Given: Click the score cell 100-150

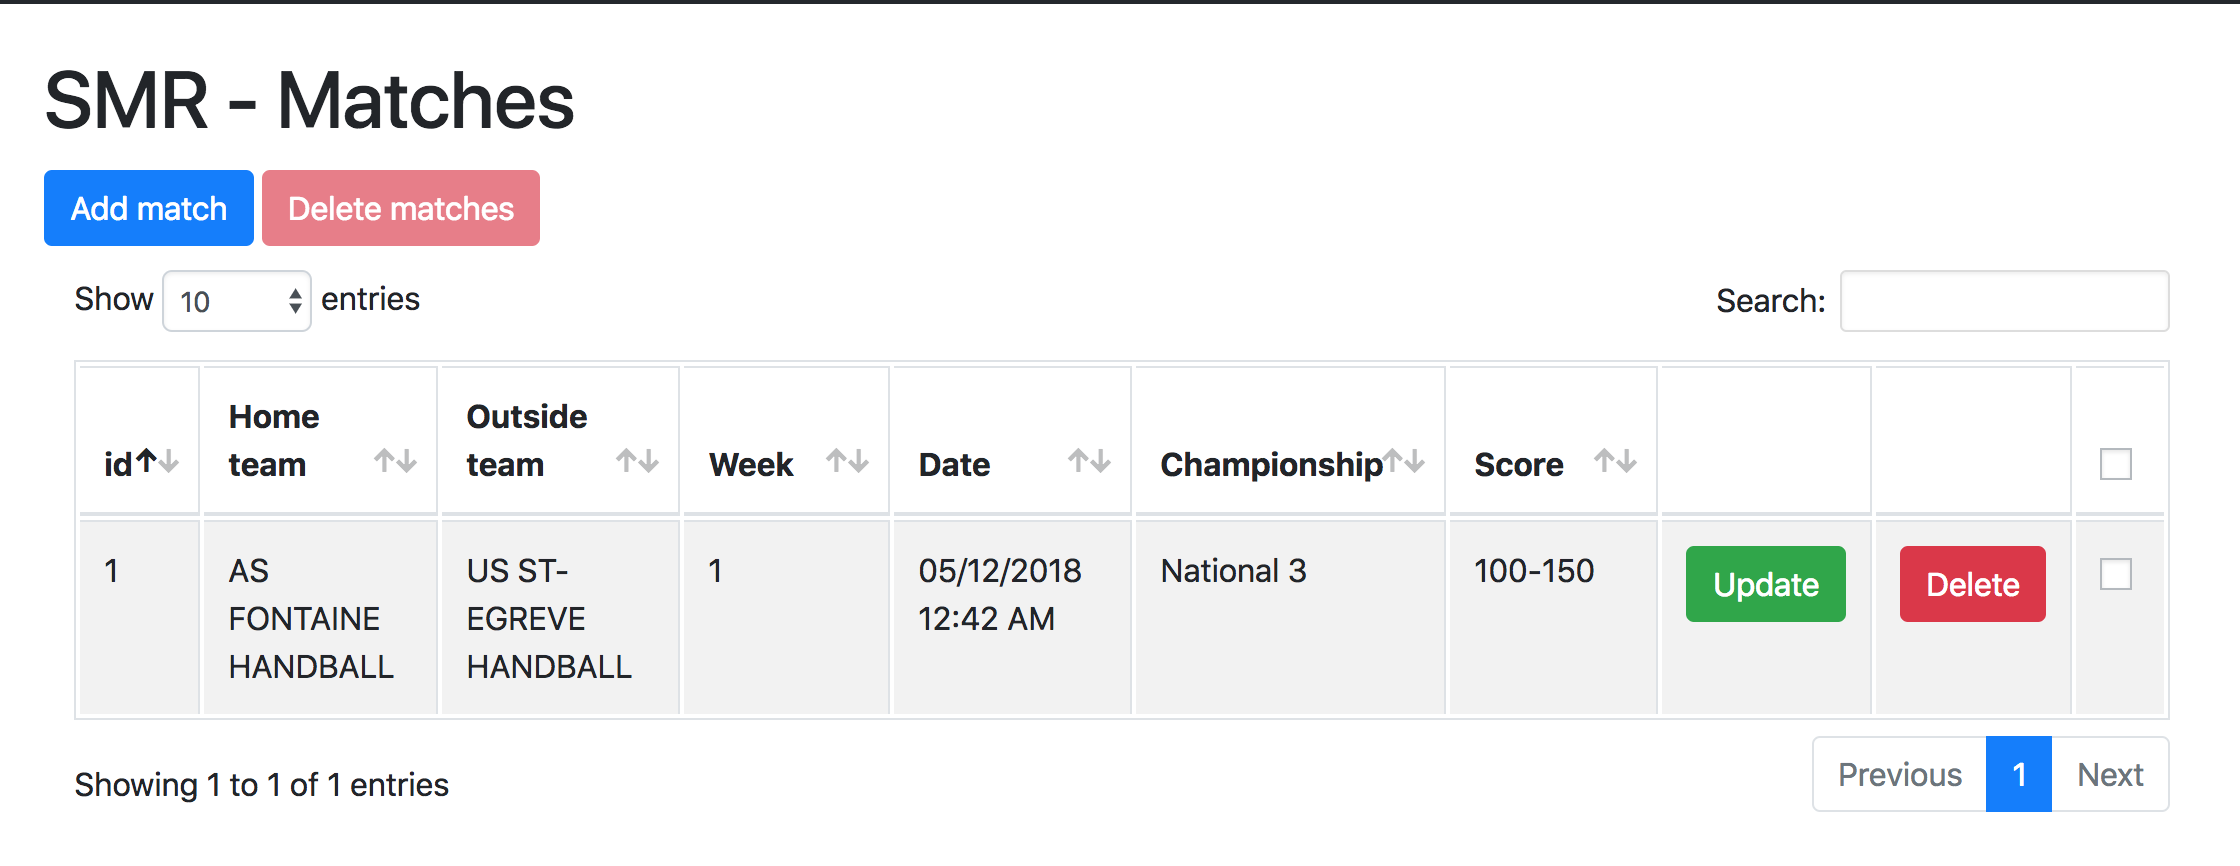Looking at the screenshot, I should pos(1534,571).
